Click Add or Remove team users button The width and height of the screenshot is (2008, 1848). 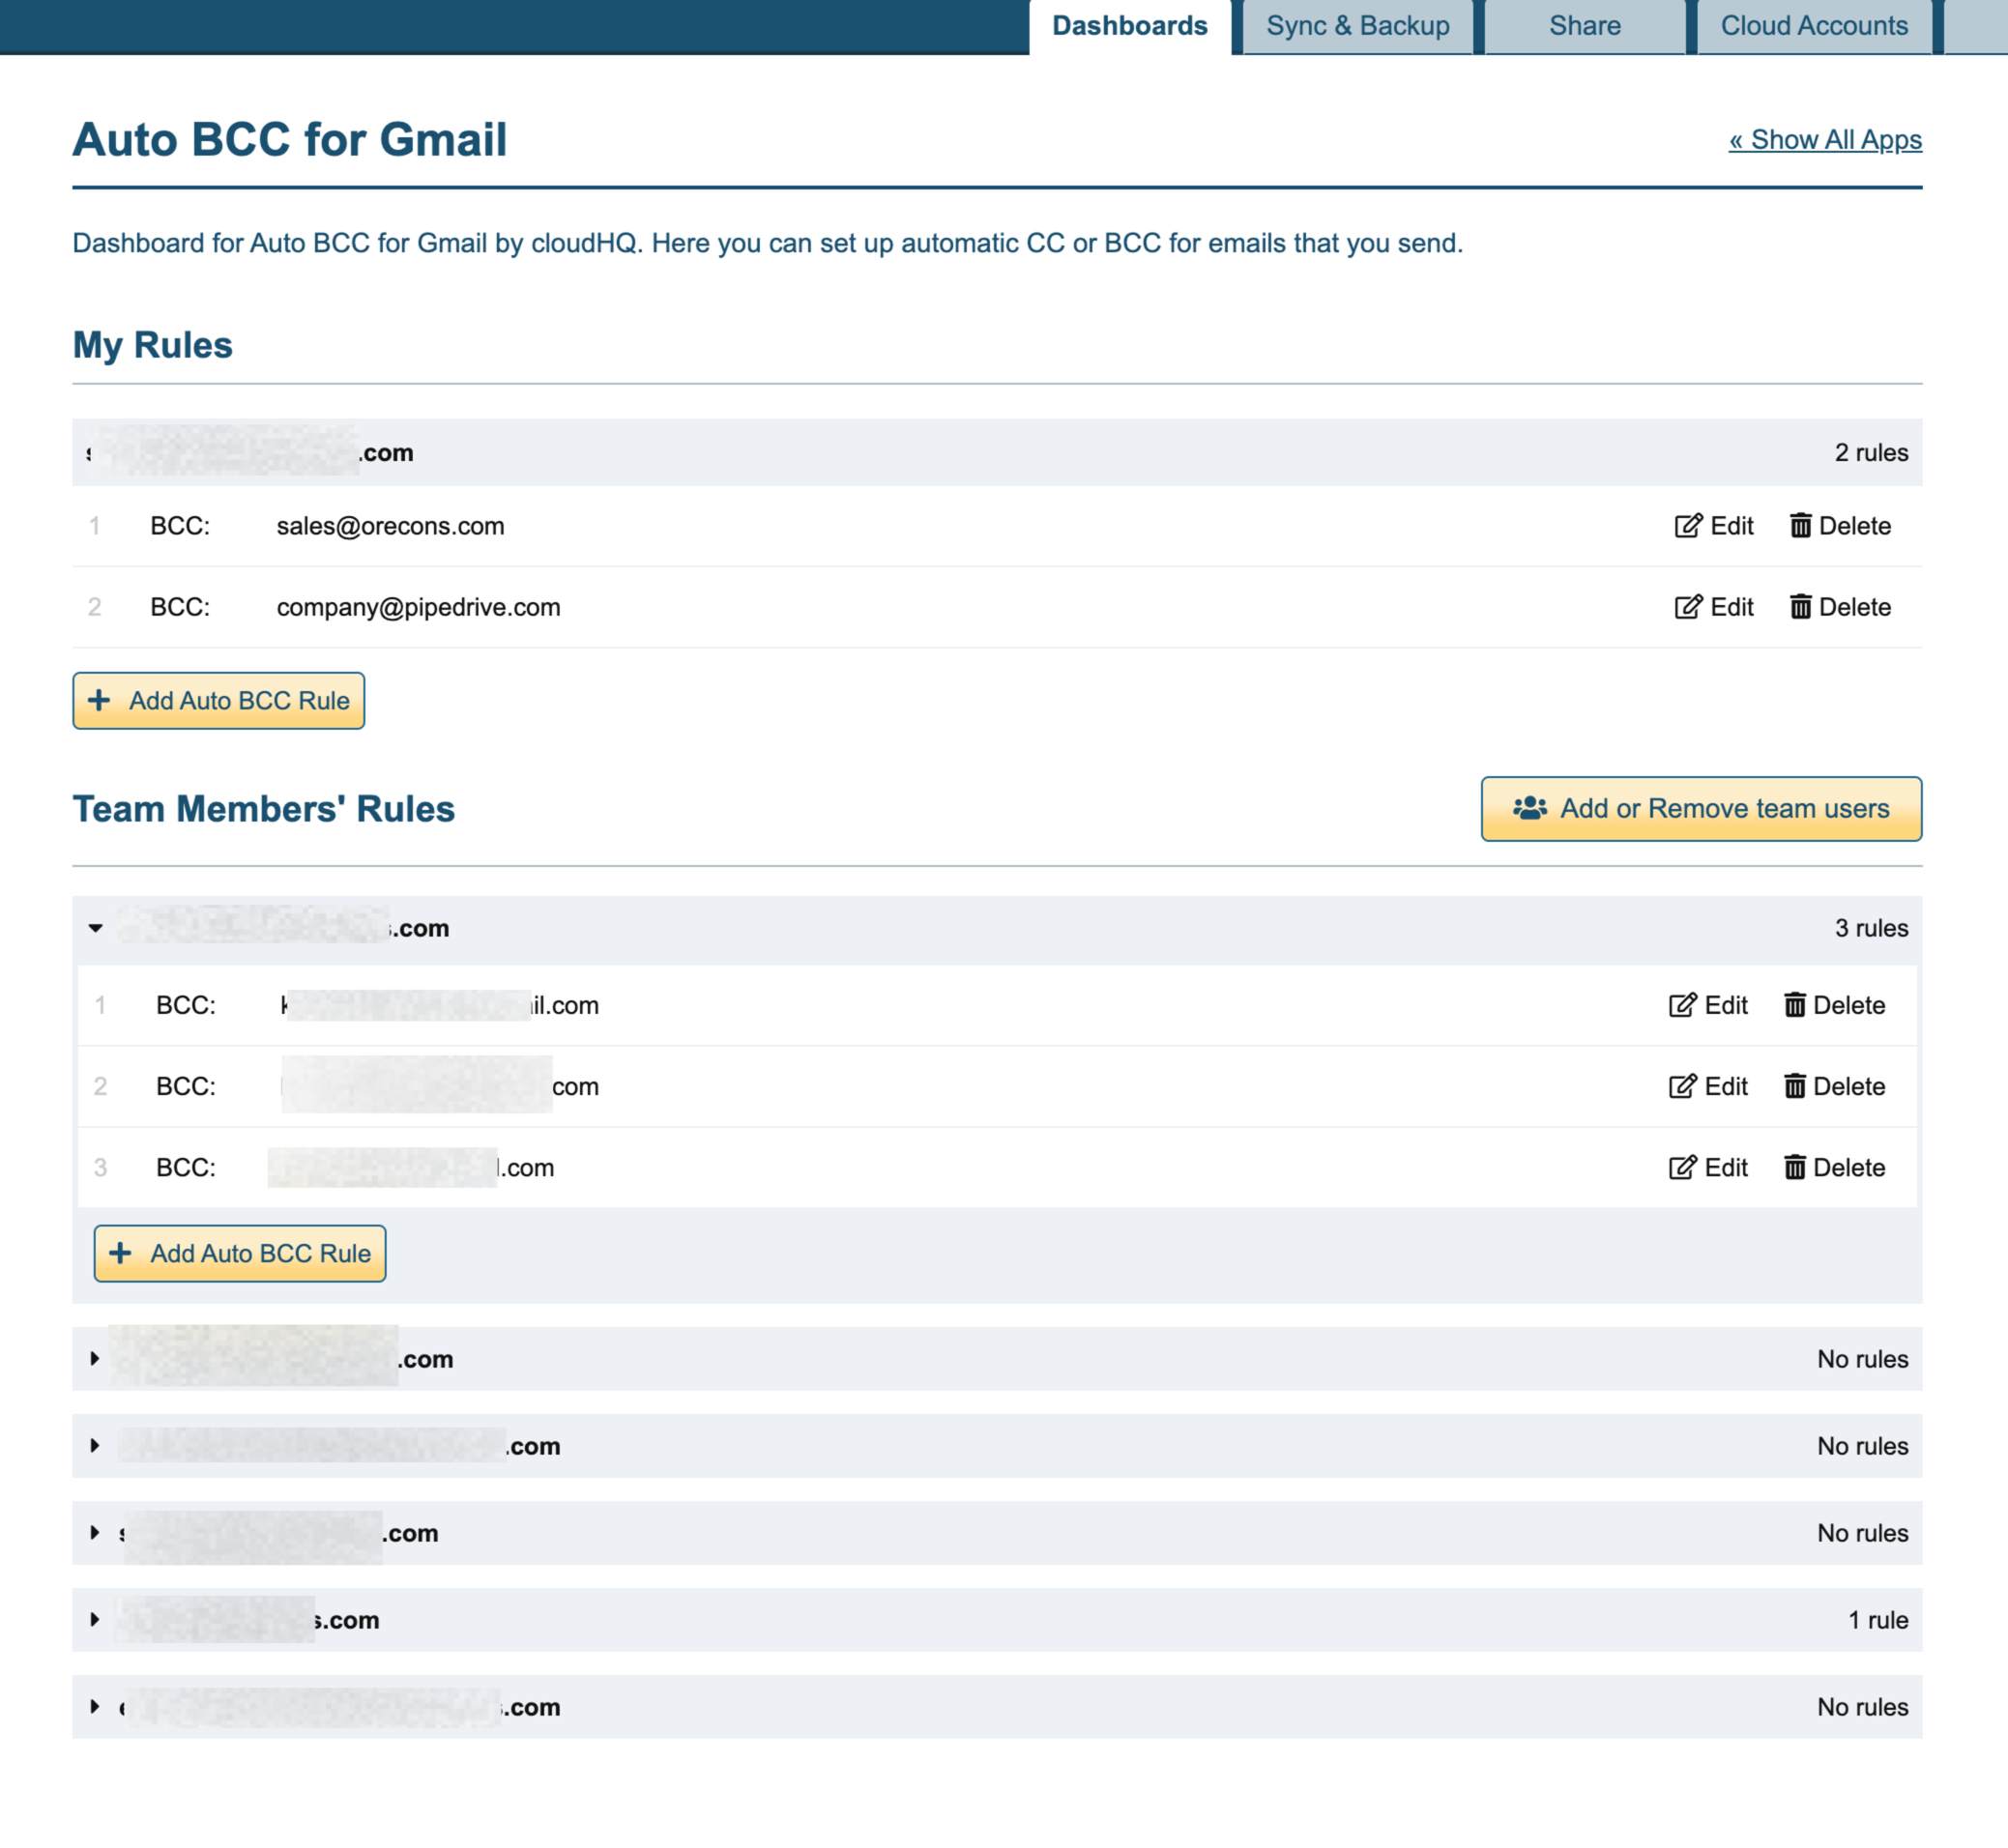(1701, 808)
